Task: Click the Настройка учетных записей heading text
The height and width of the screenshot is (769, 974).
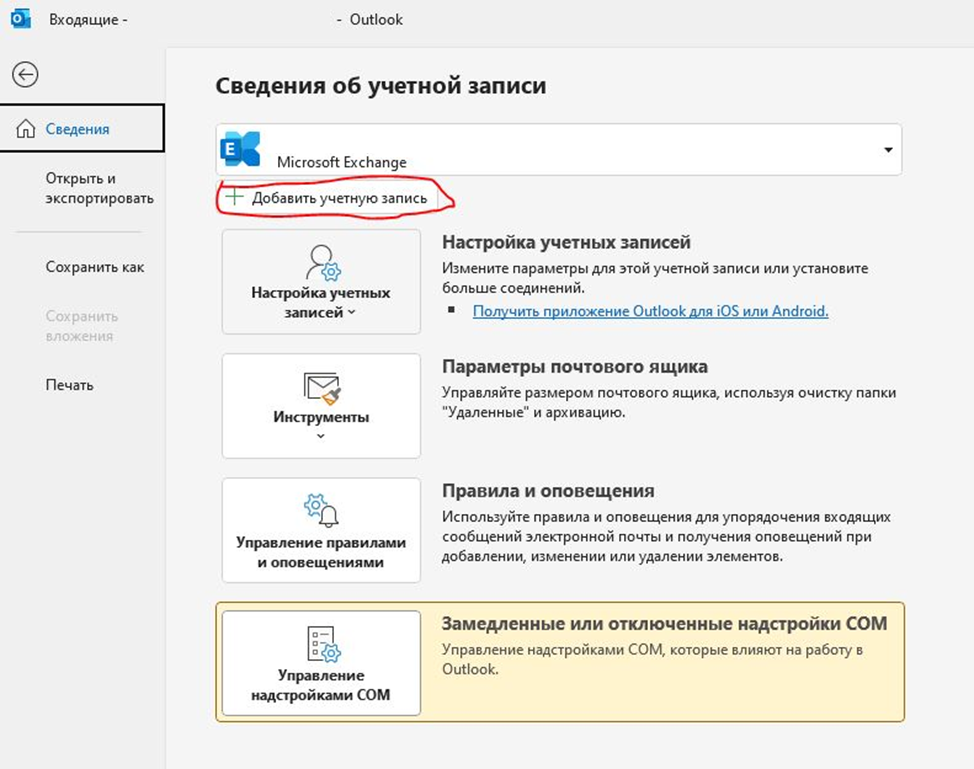Action: pos(566,242)
